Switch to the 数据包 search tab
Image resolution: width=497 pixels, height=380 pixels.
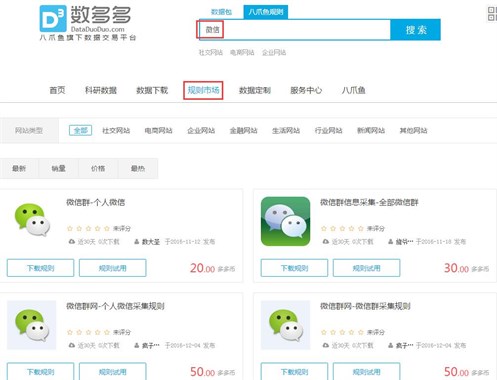[x=221, y=12]
